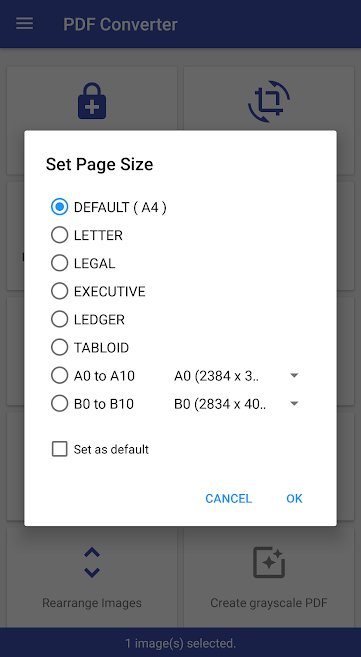The height and width of the screenshot is (657, 361).
Task: Open the hamburger navigation menu
Action: coord(24,24)
